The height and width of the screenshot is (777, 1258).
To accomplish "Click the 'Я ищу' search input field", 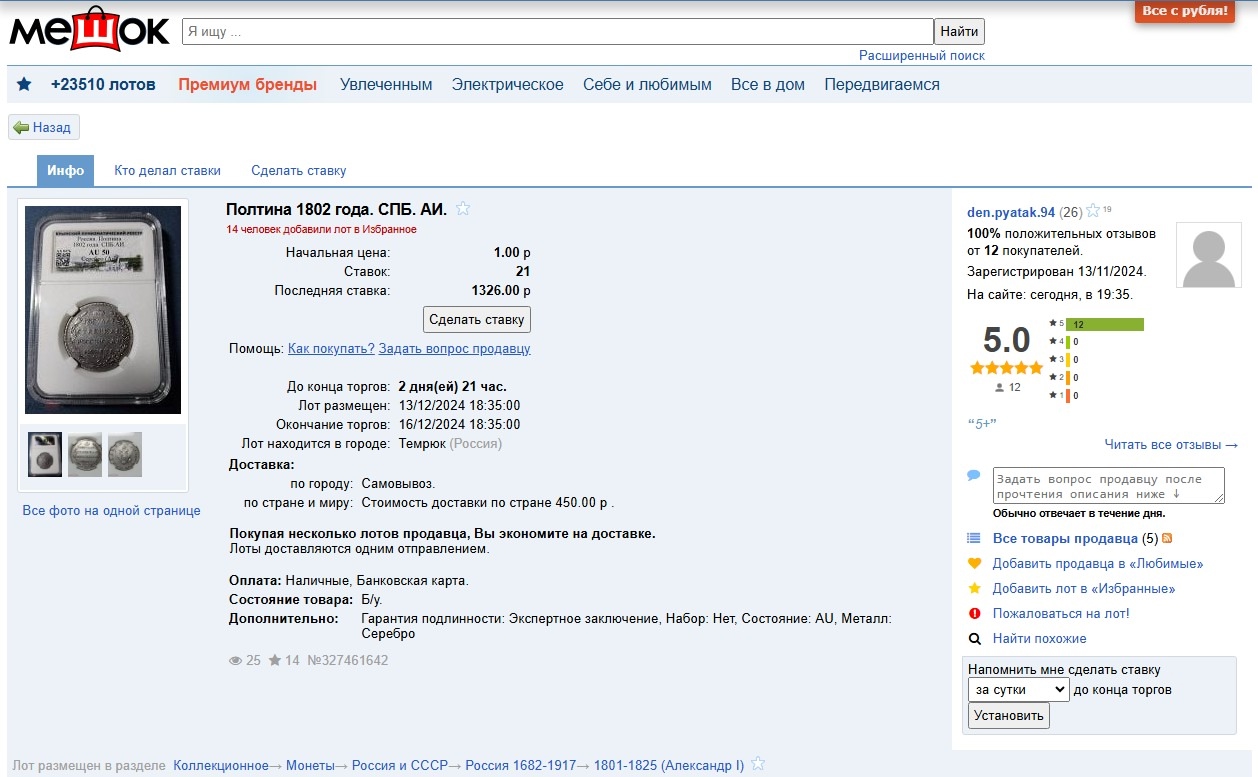I will point(557,32).
